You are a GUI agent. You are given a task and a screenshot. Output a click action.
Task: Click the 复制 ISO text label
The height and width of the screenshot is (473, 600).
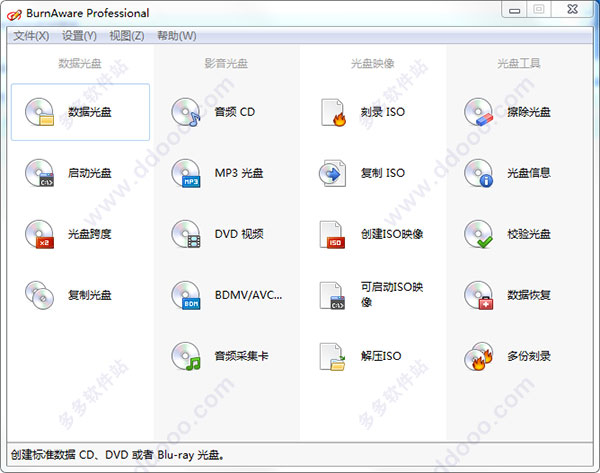[x=383, y=173]
